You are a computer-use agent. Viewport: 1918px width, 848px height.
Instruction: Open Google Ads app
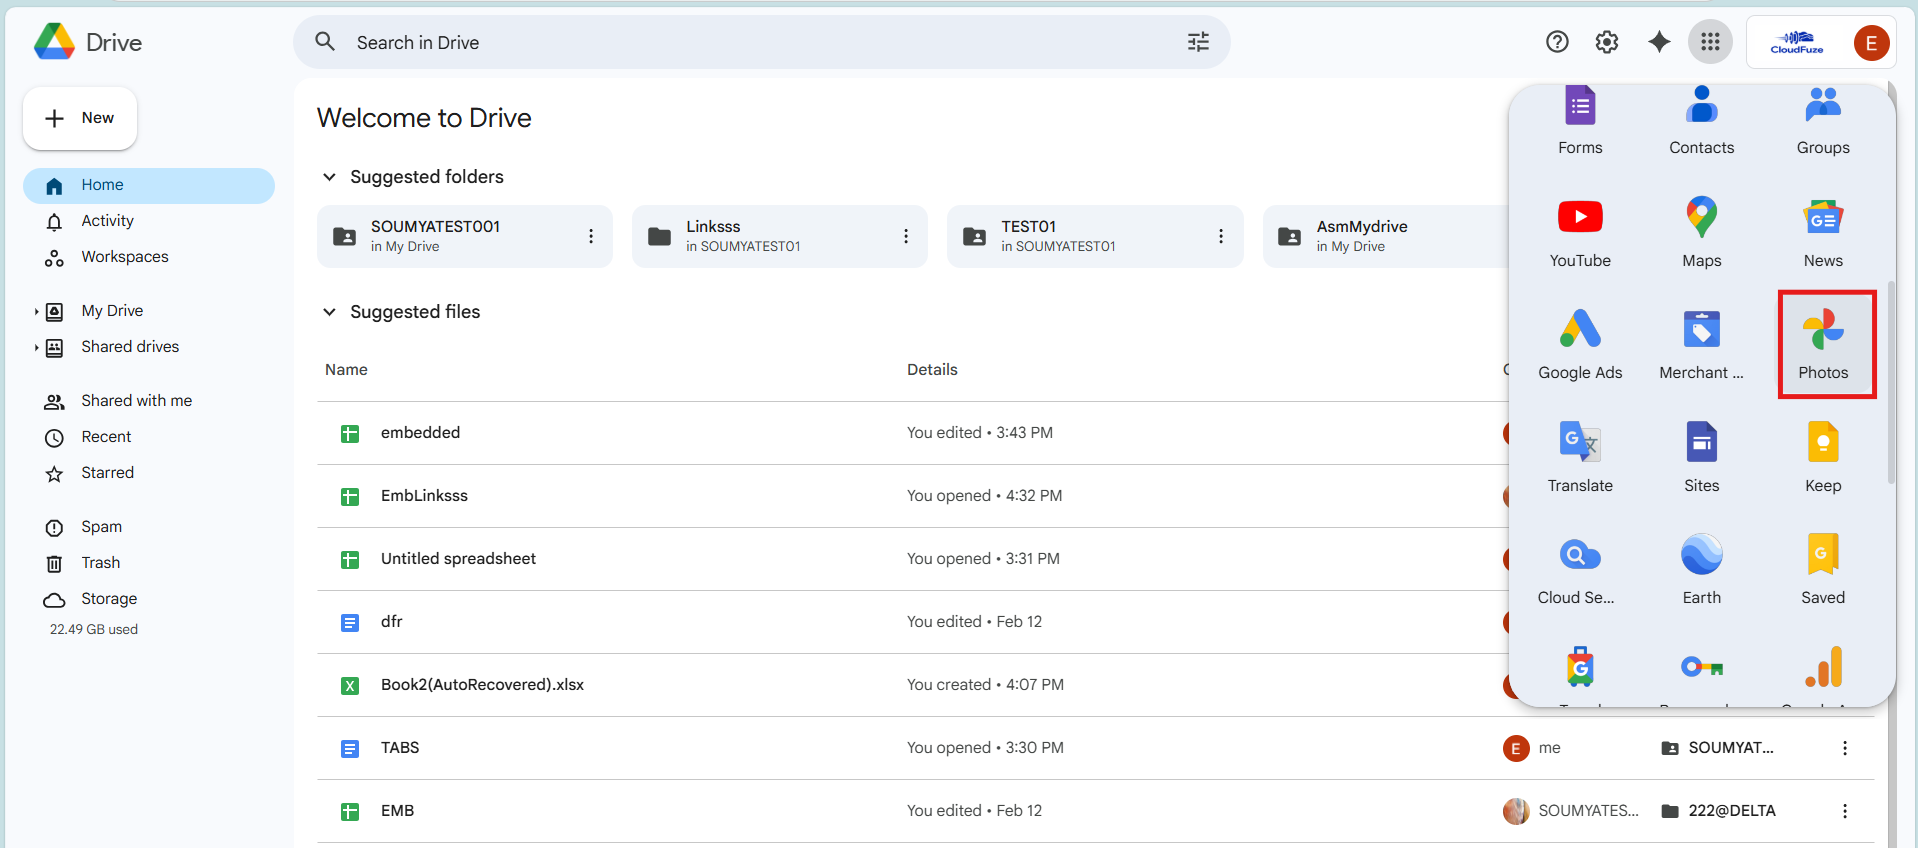click(1580, 345)
